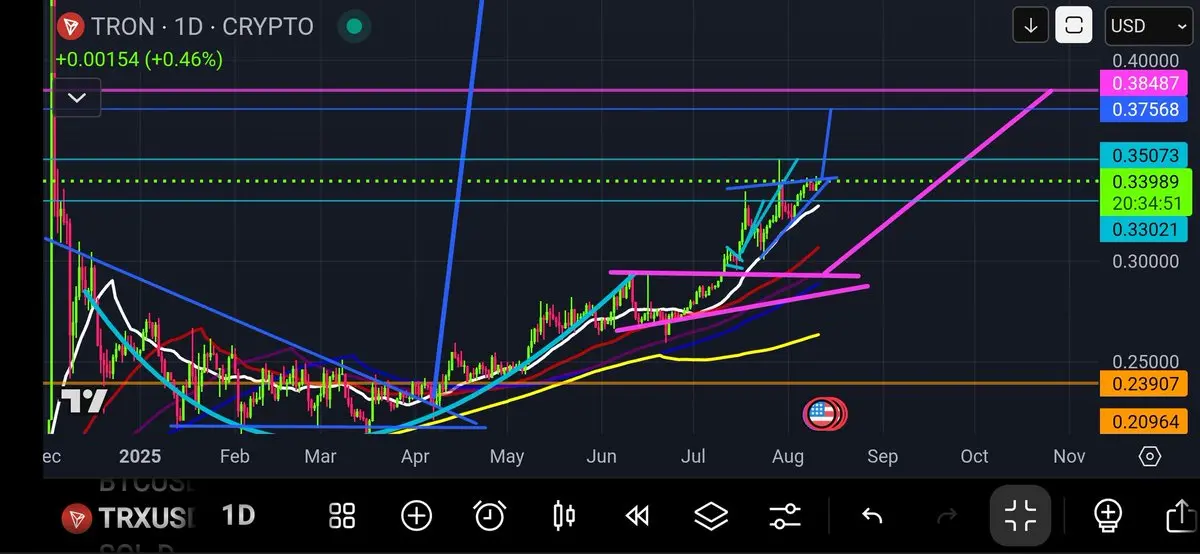The height and width of the screenshot is (554, 1200).
Task: Share chart with the upload icon
Action: pyautogui.click(x=1182, y=516)
